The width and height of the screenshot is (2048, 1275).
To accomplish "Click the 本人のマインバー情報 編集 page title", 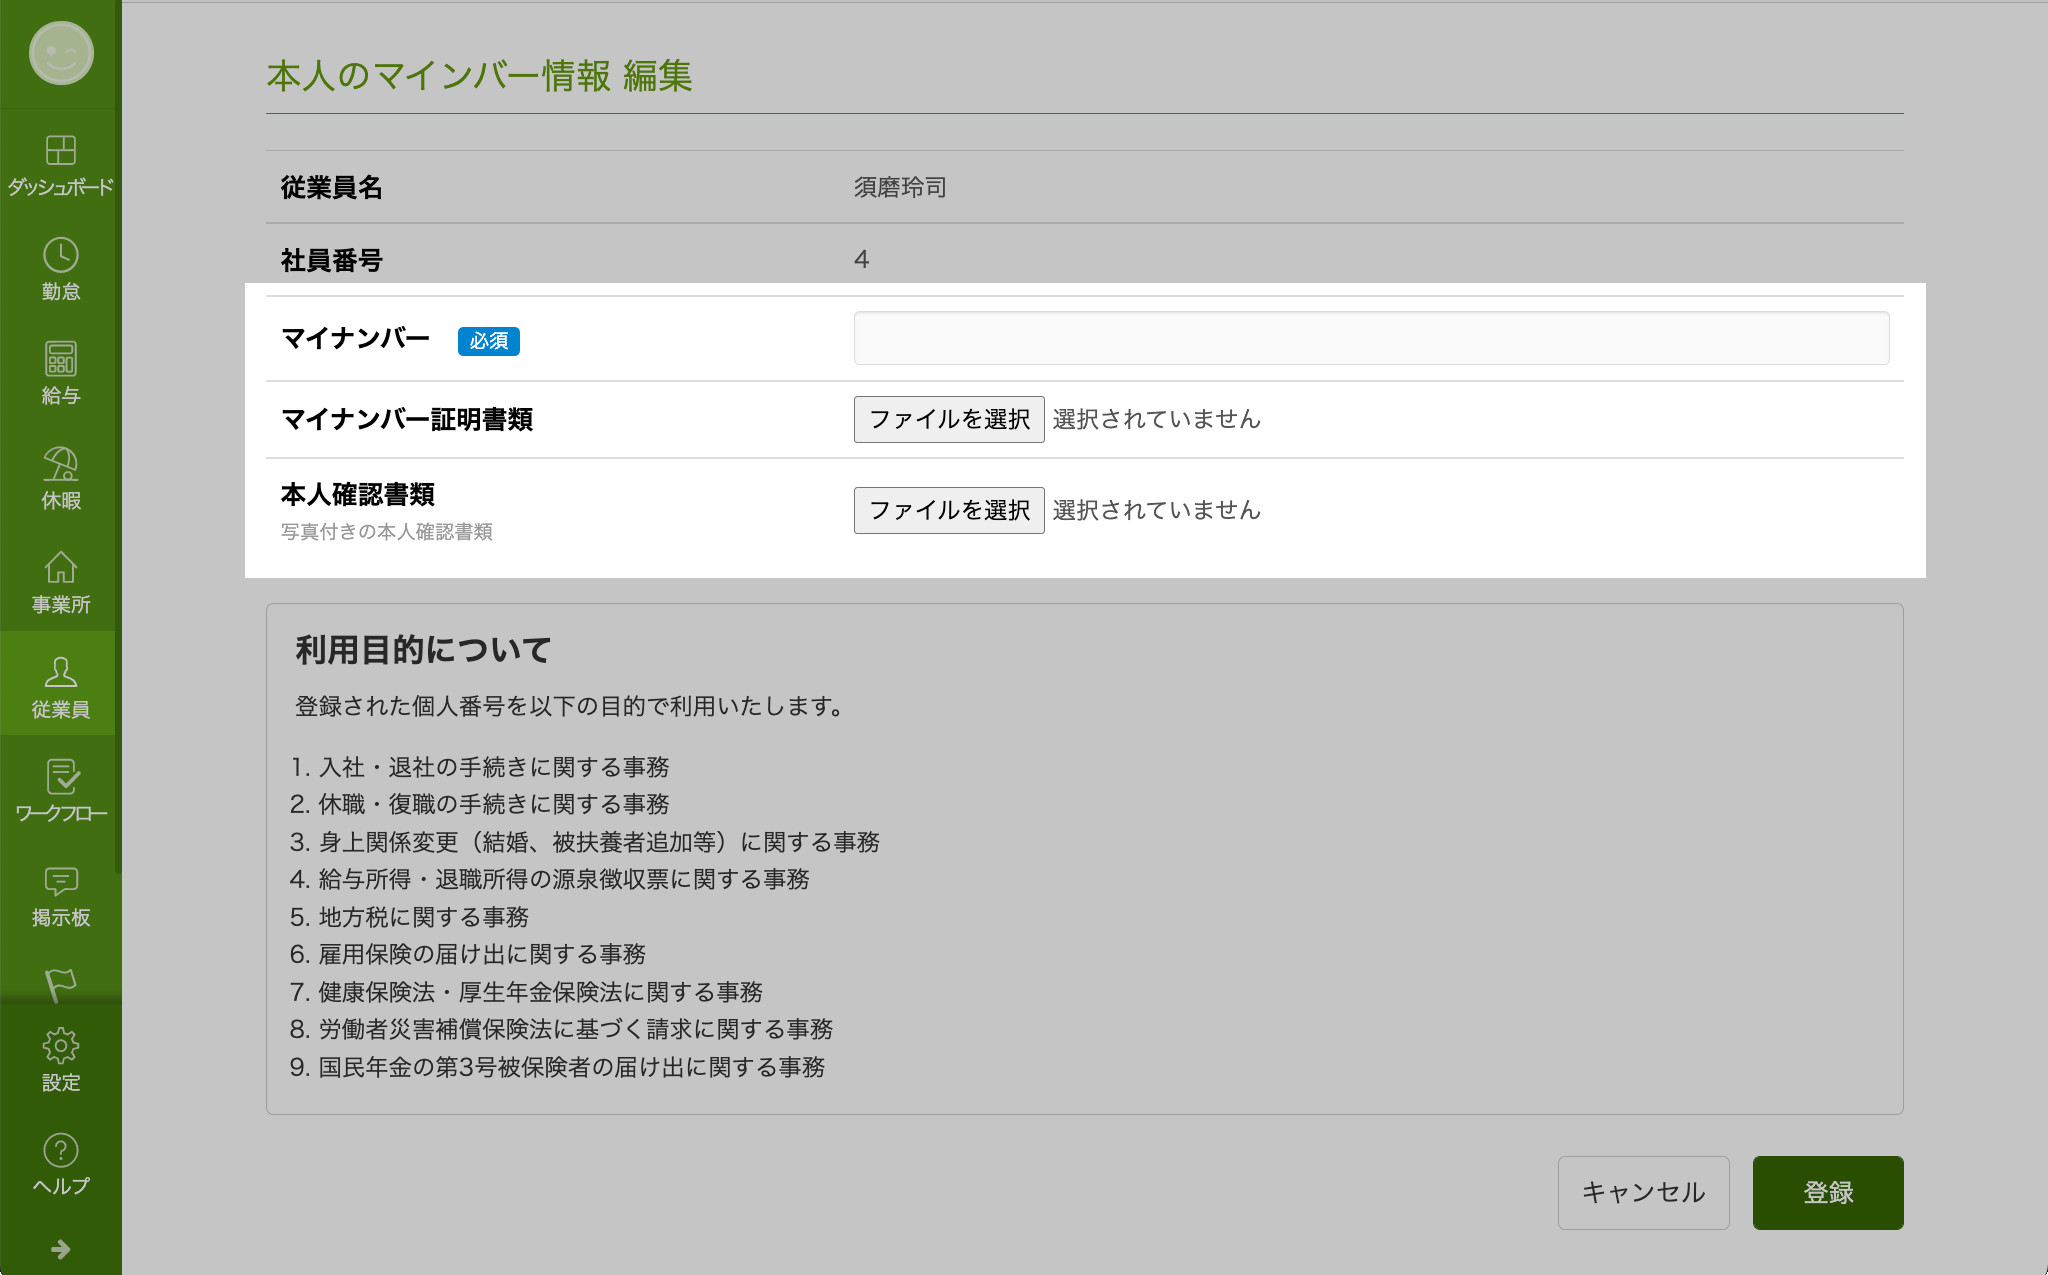I will (x=478, y=74).
